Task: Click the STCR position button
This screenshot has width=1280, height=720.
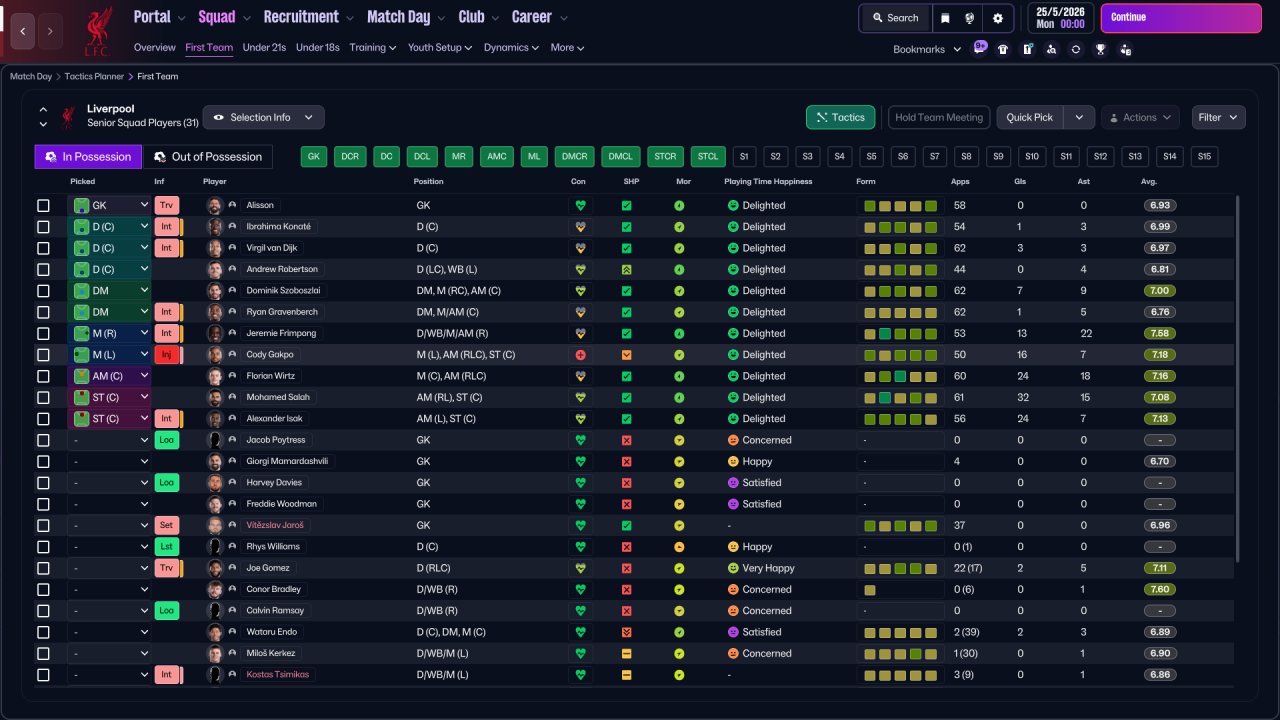Action: [x=665, y=156]
